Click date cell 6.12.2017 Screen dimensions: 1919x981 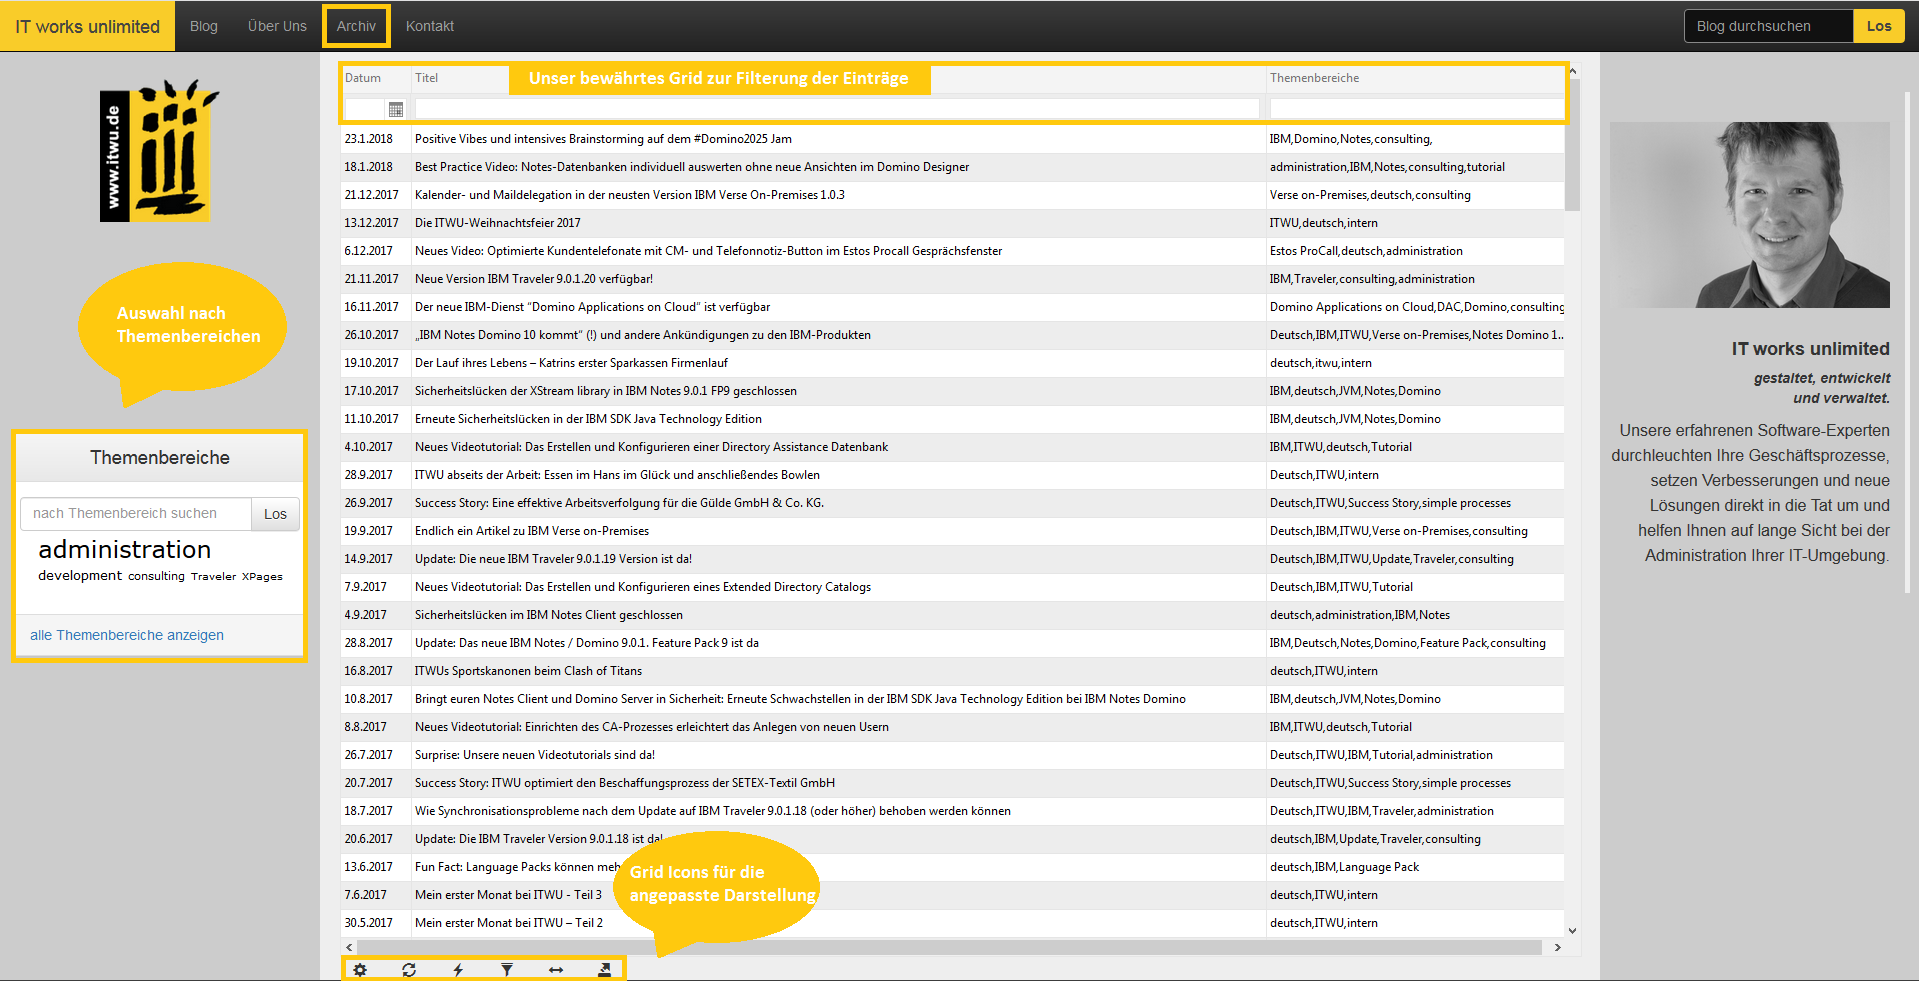pyautogui.click(x=369, y=251)
